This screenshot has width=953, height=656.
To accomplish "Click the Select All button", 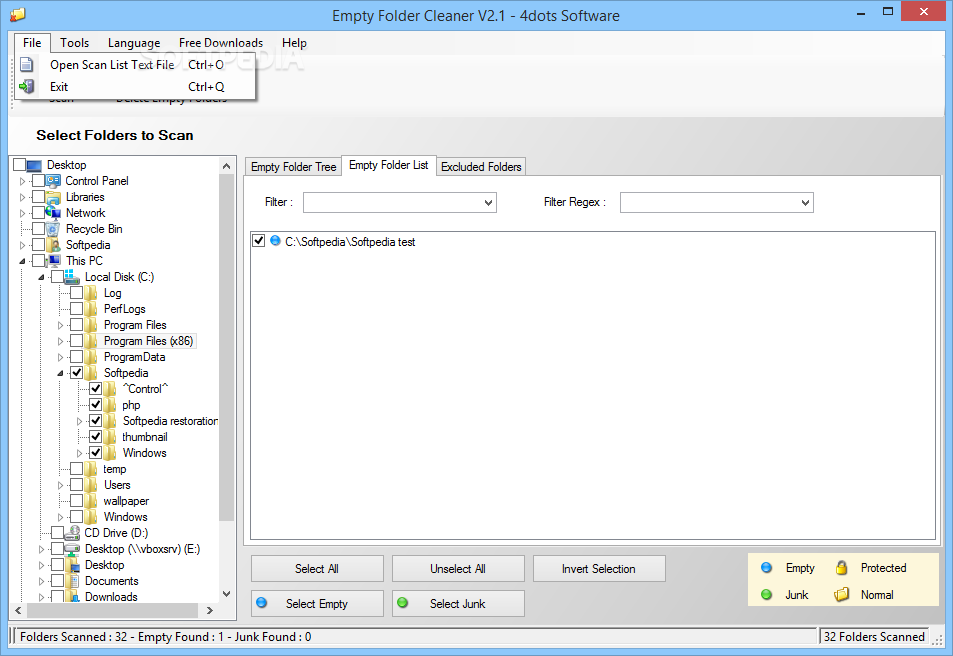I will coord(317,568).
